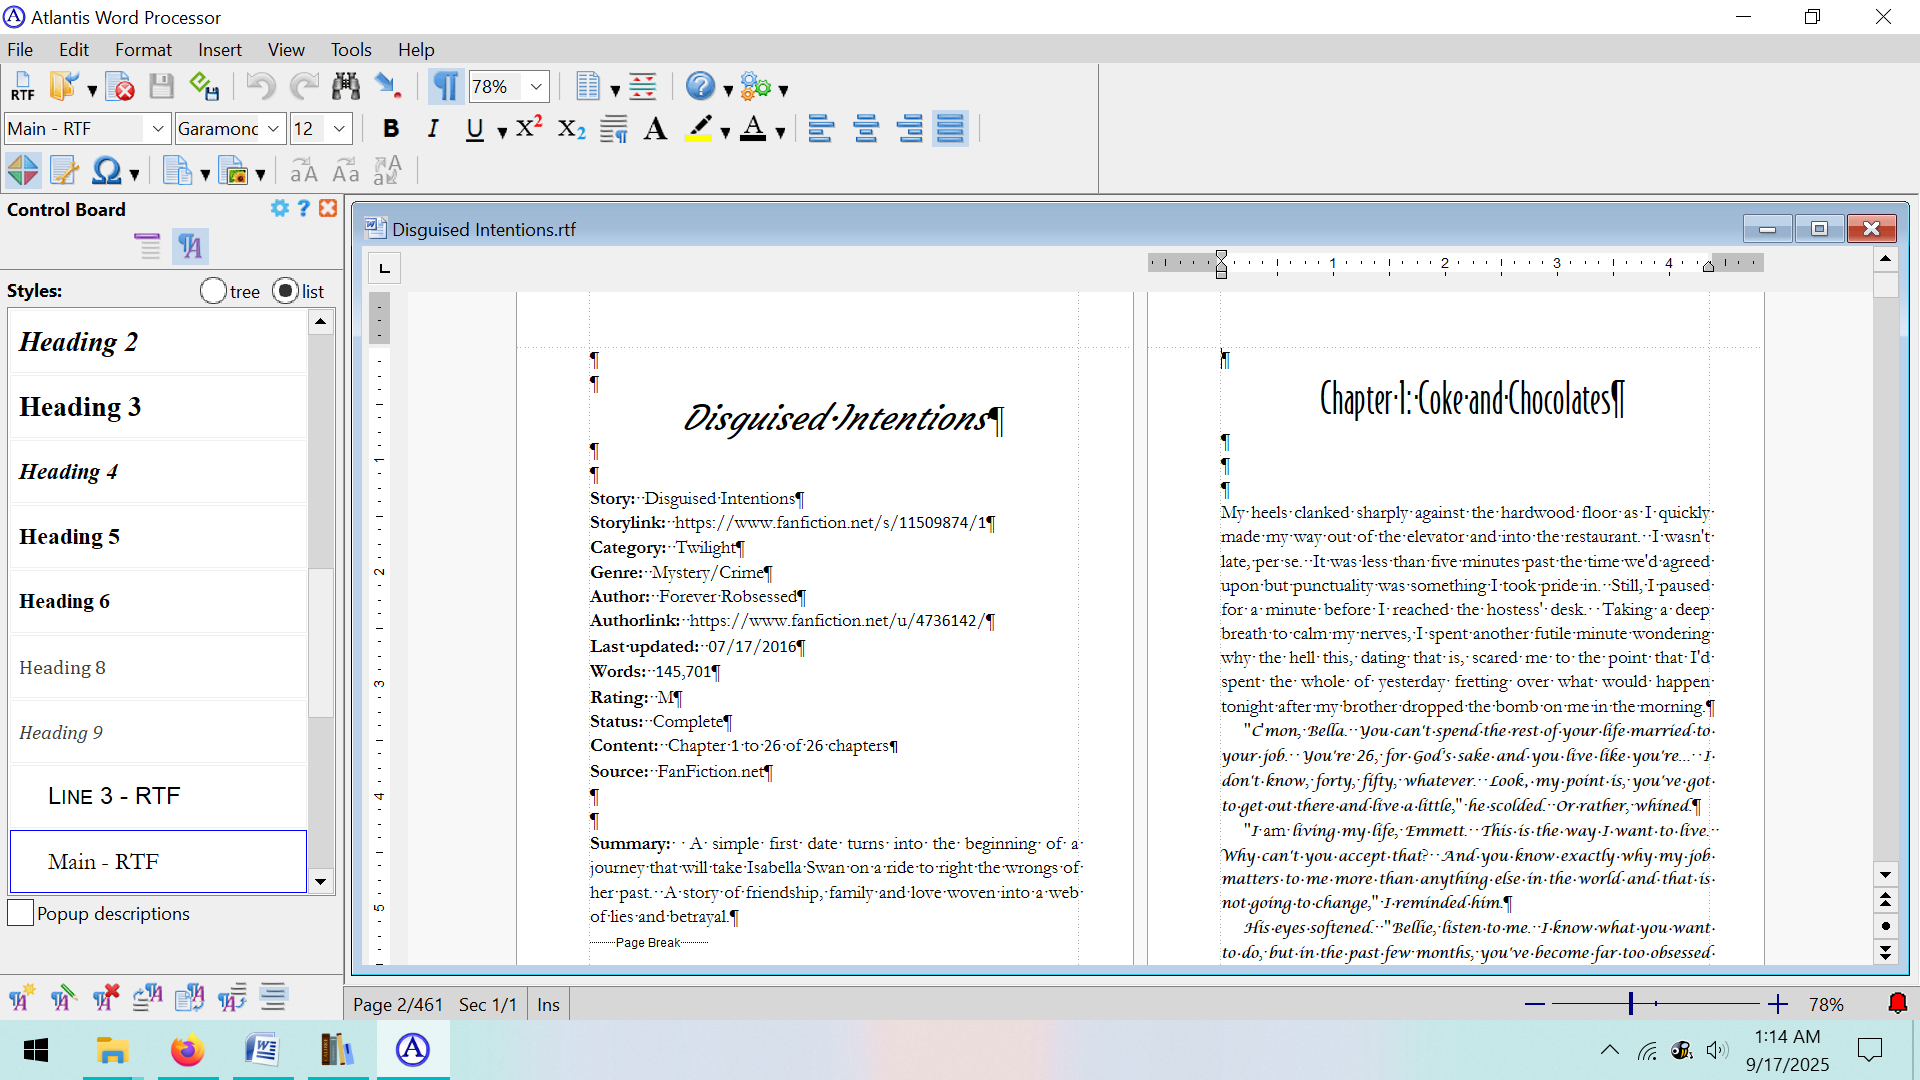Align paragraph to the right
The image size is (1920, 1080).
910,129
